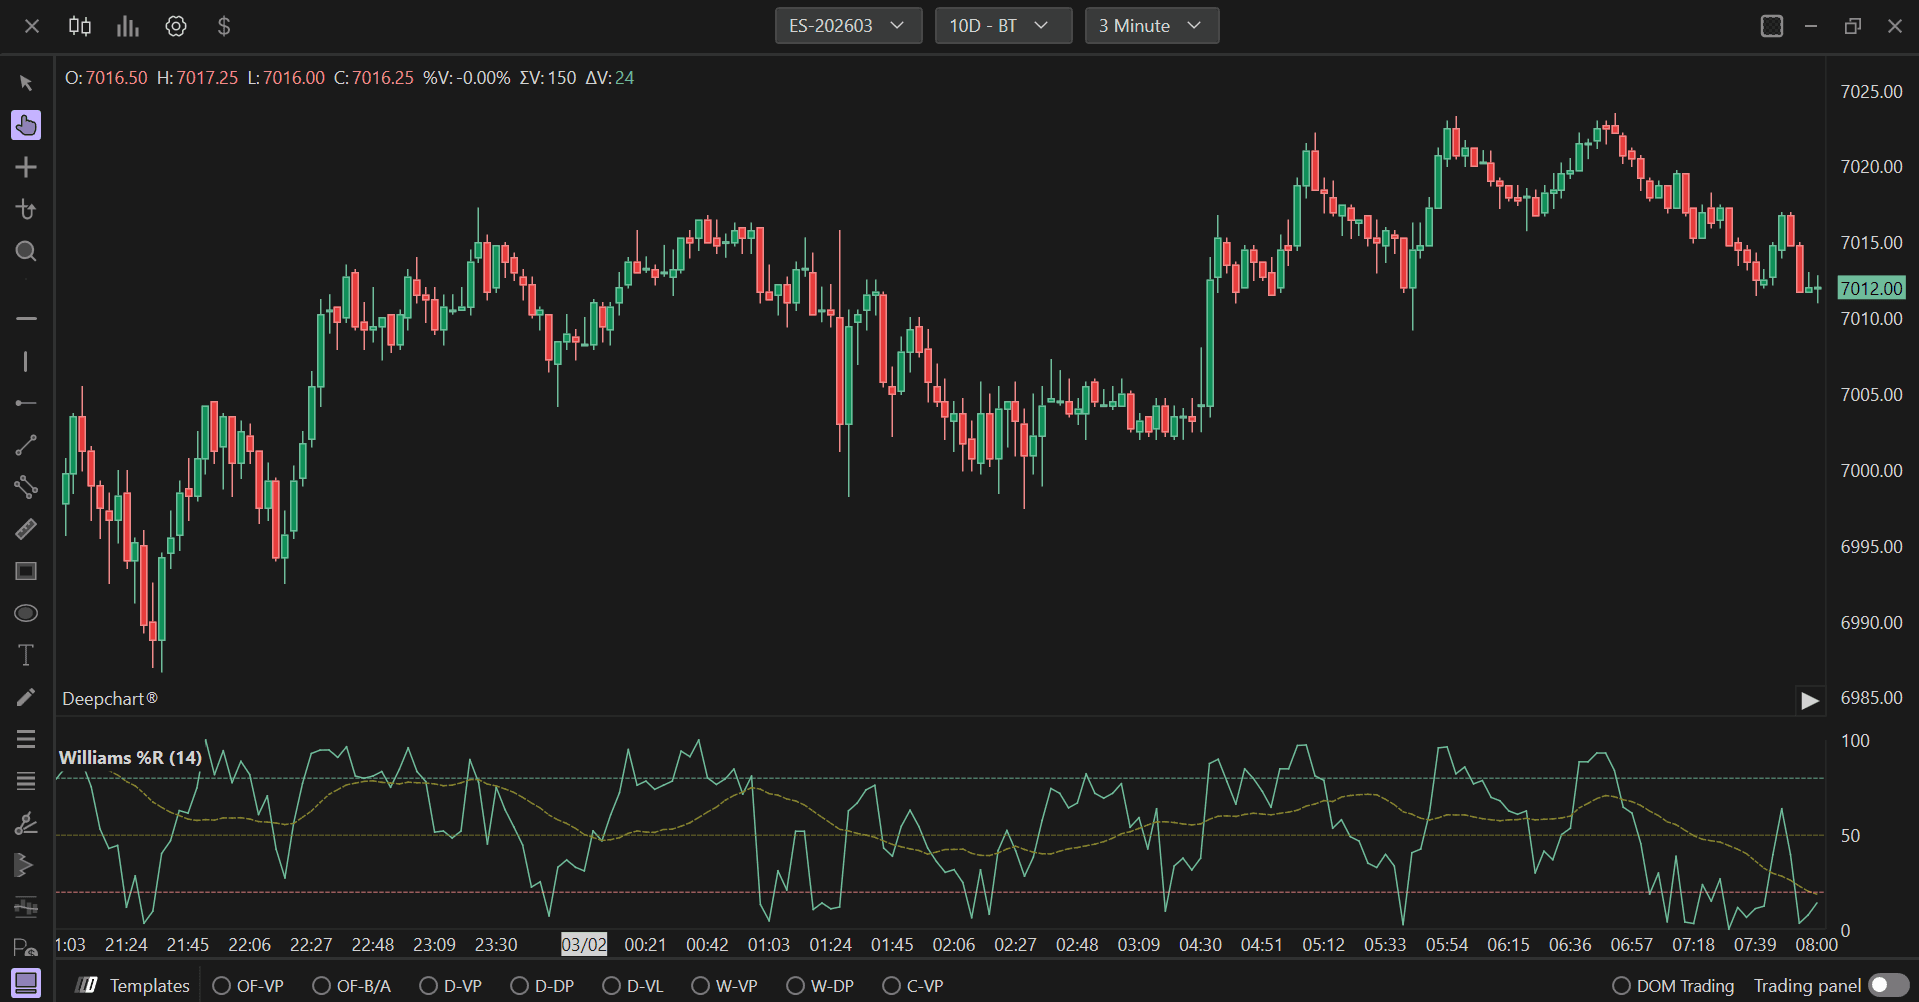Open chart settings gear icon
Image resolution: width=1919 pixels, height=1002 pixels.
coord(176,26)
